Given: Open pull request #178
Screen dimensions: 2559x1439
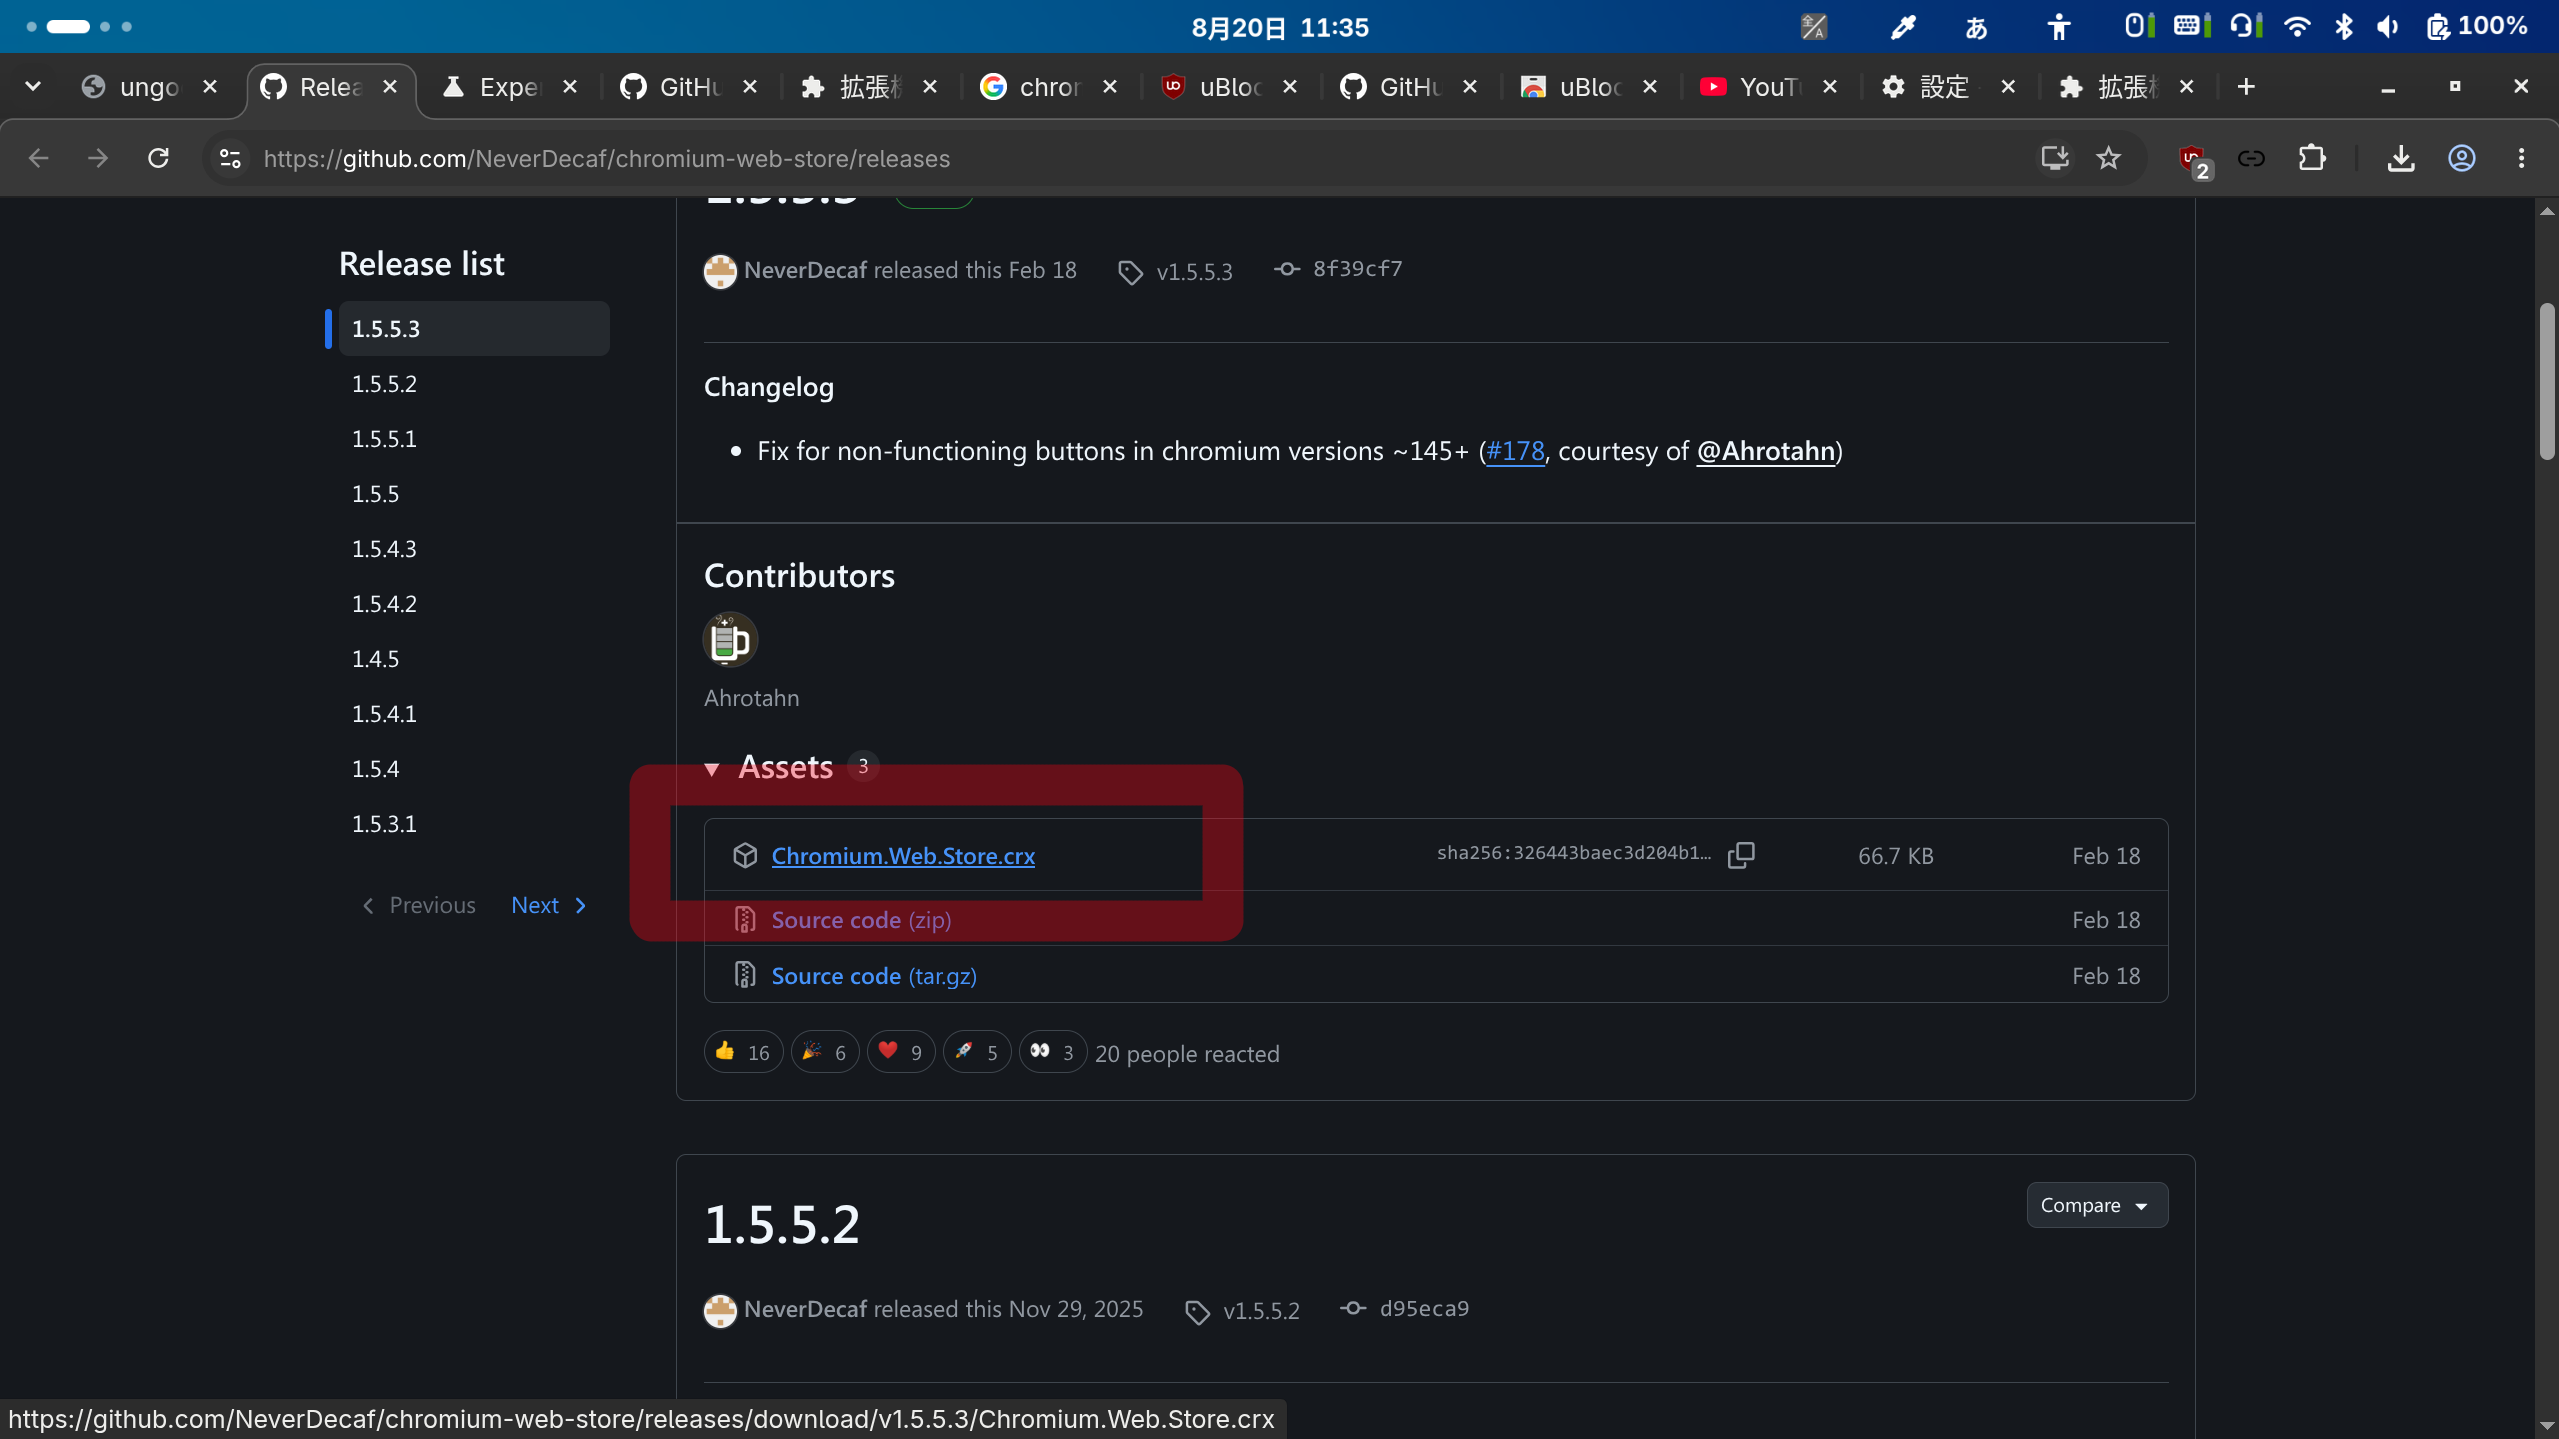Looking at the screenshot, I should click(x=1515, y=451).
